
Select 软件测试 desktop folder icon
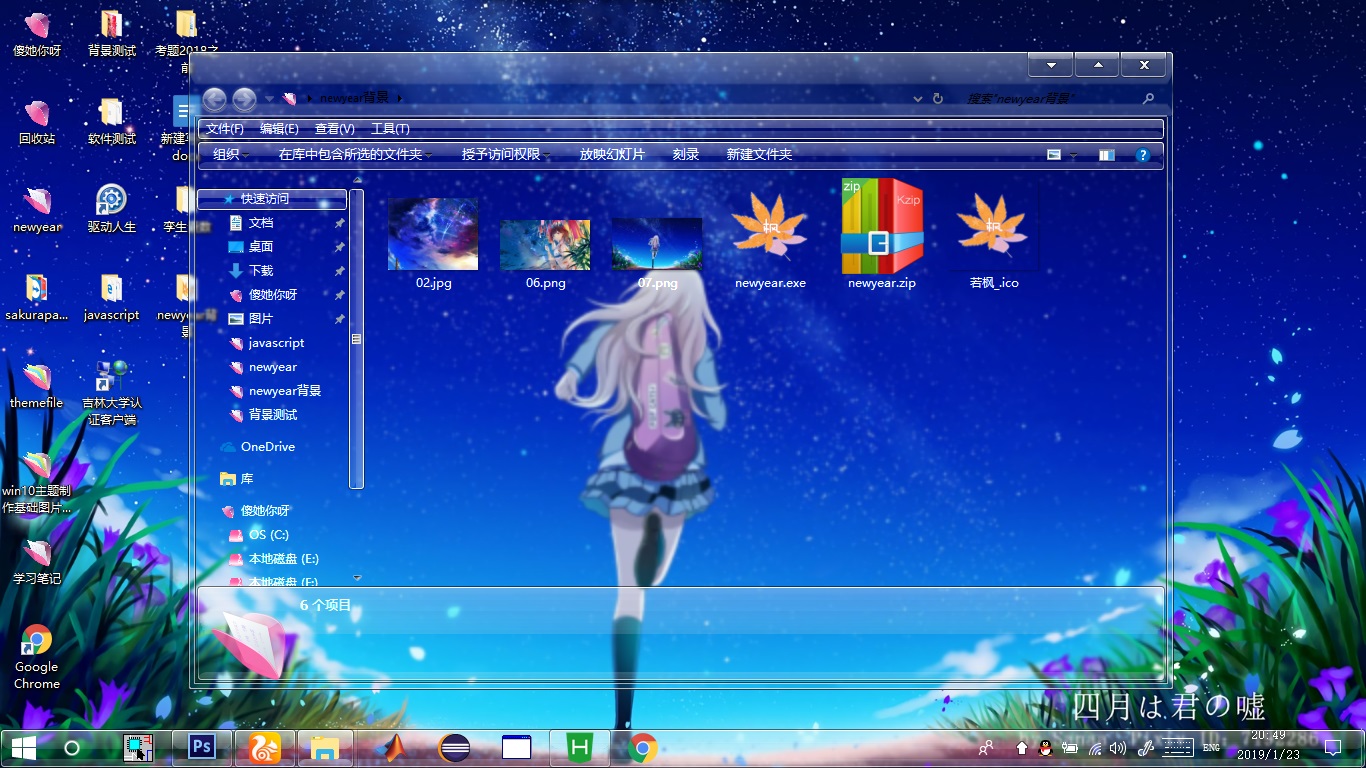point(111,122)
